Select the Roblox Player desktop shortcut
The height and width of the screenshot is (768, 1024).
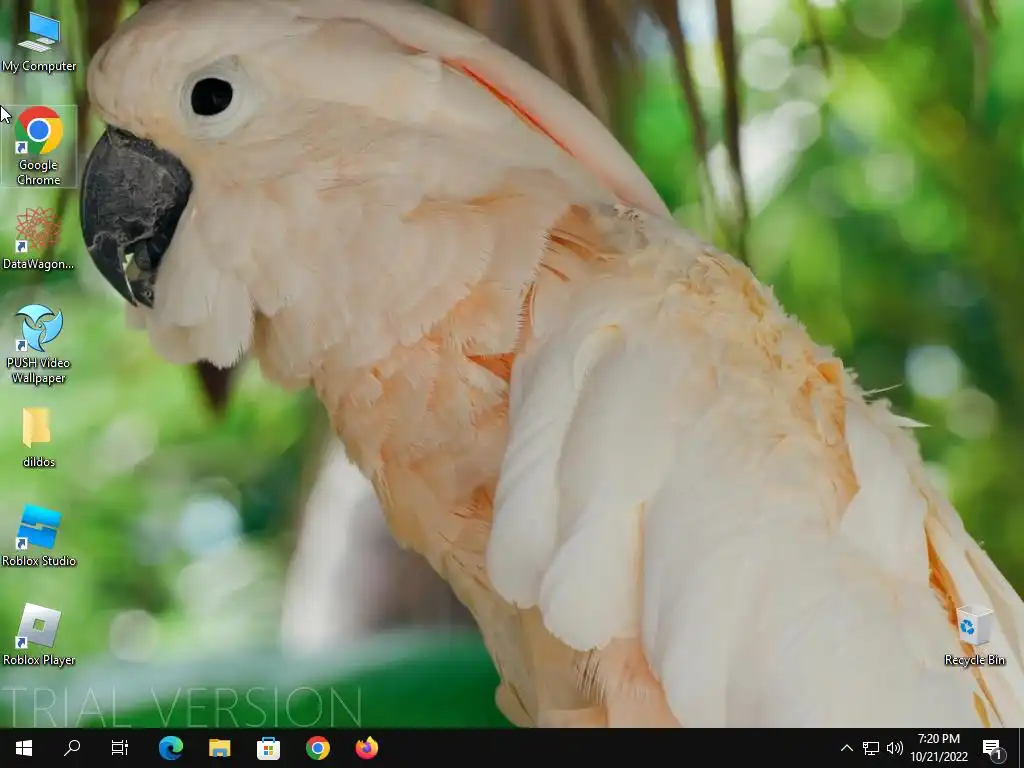(x=39, y=635)
